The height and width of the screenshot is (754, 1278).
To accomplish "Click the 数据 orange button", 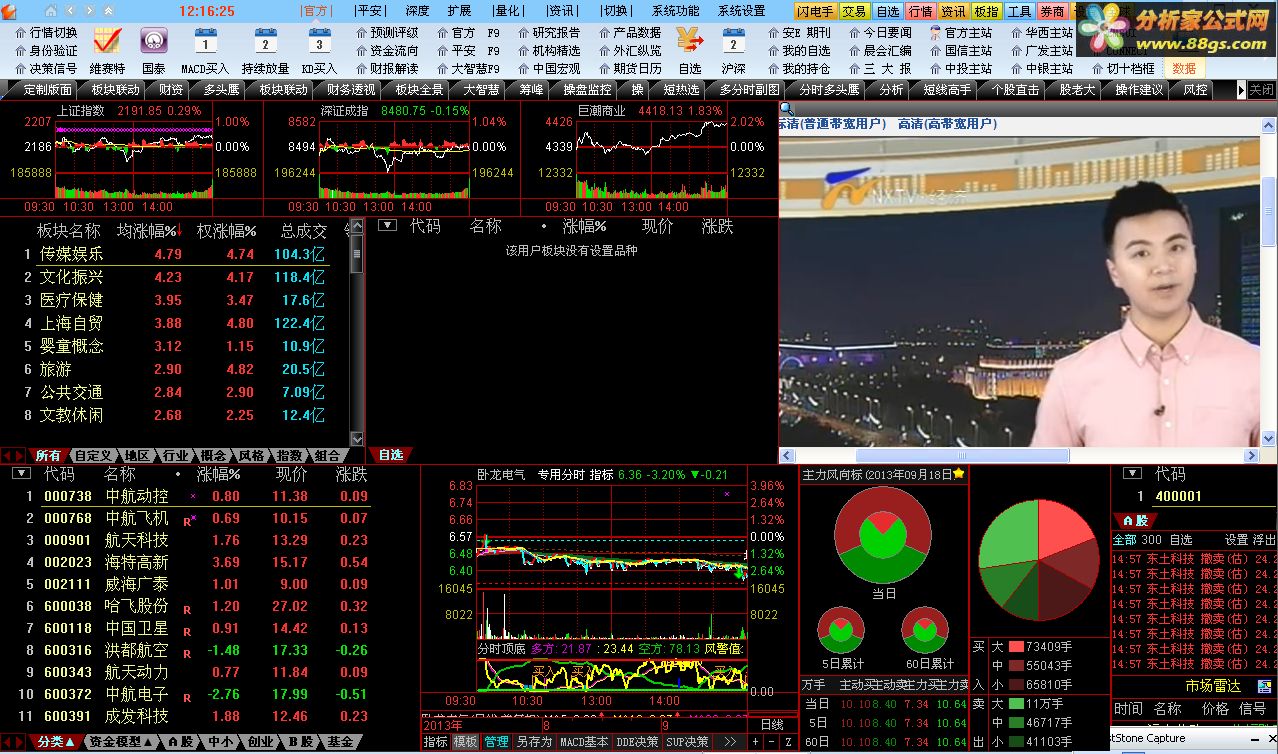I will 1184,68.
